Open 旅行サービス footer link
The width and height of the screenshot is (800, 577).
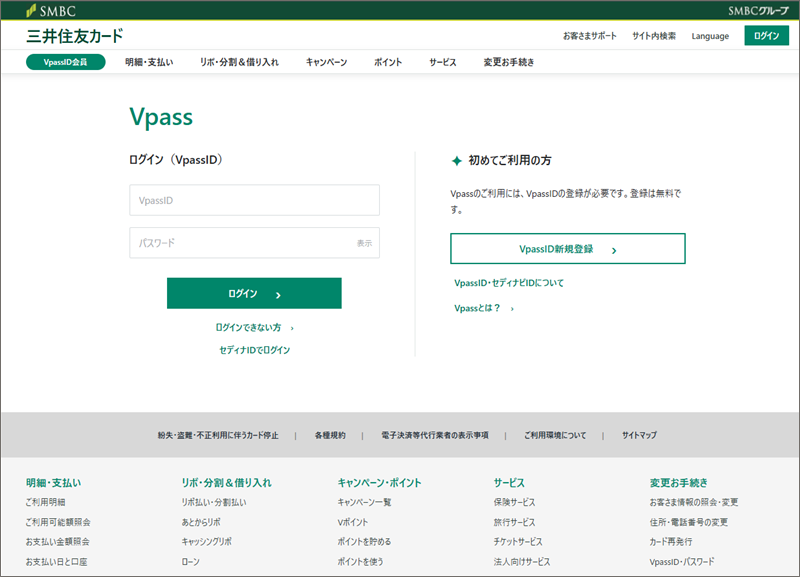[514, 522]
